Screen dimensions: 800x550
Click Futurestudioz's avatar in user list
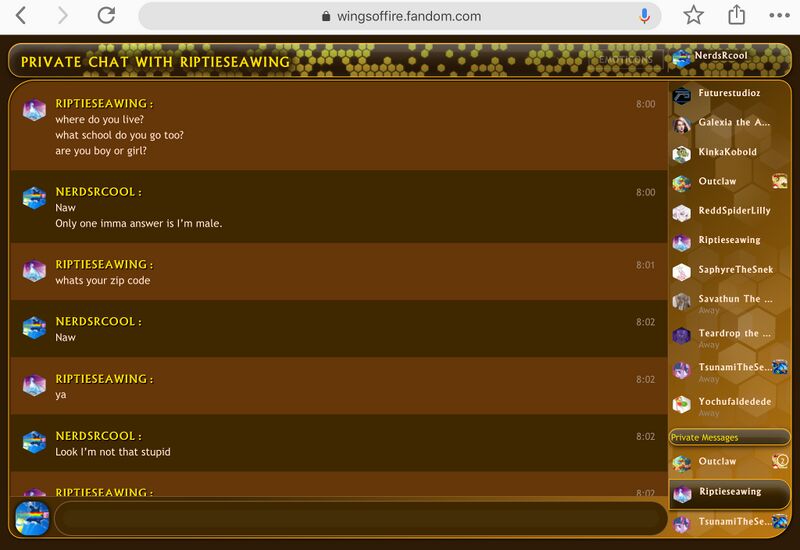682,95
